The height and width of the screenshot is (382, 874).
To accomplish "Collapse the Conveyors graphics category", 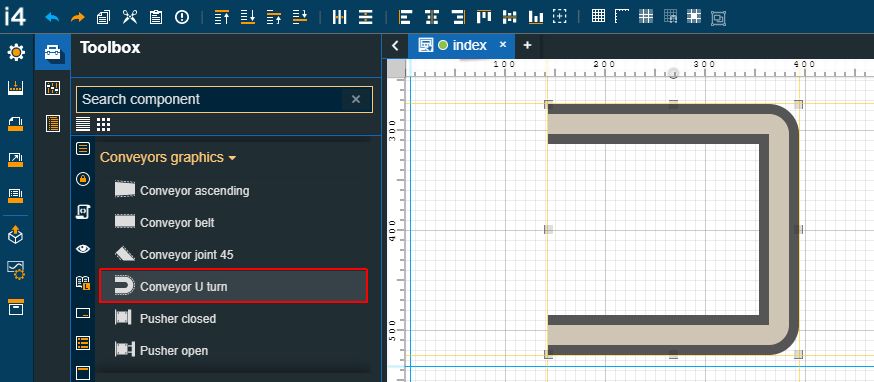I will pyautogui.click(x=168, y=158).
